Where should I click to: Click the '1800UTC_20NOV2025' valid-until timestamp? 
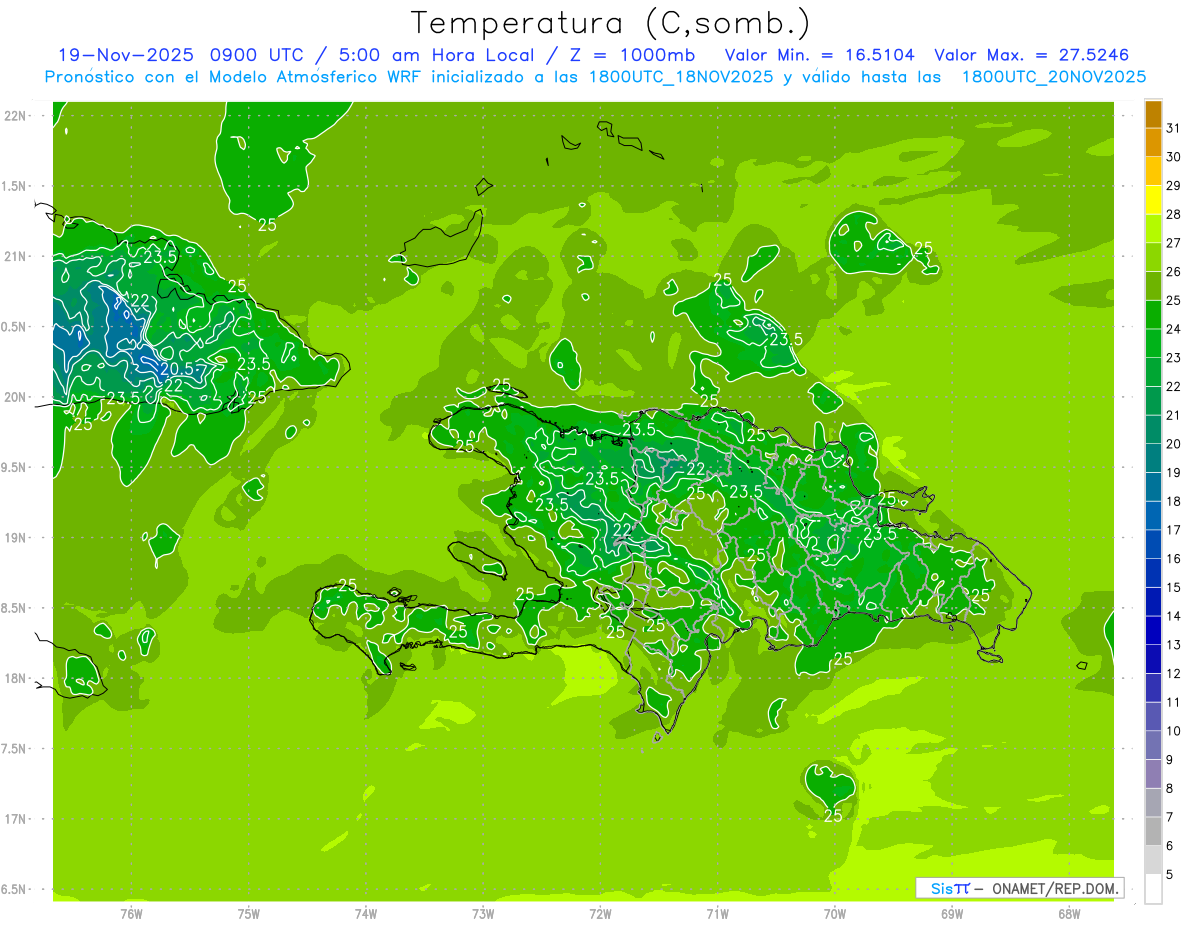point(1054,77)
